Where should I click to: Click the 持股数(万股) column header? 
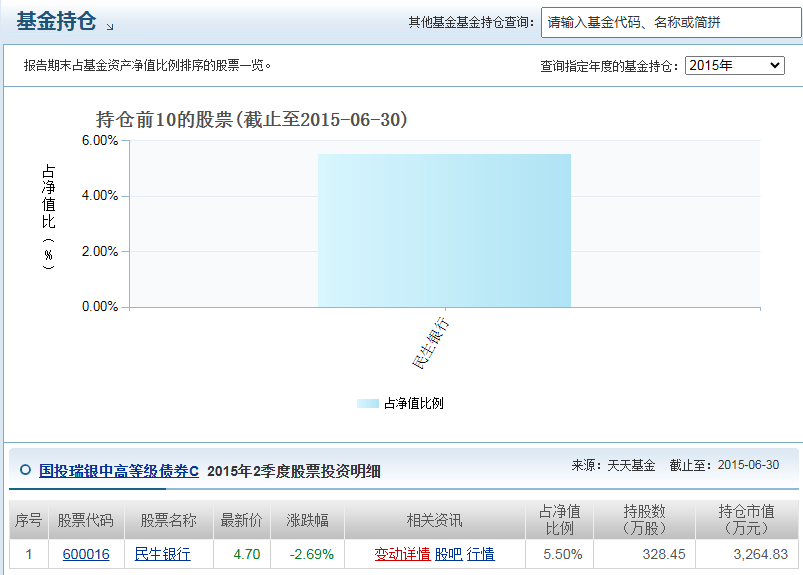pos(644,520)
